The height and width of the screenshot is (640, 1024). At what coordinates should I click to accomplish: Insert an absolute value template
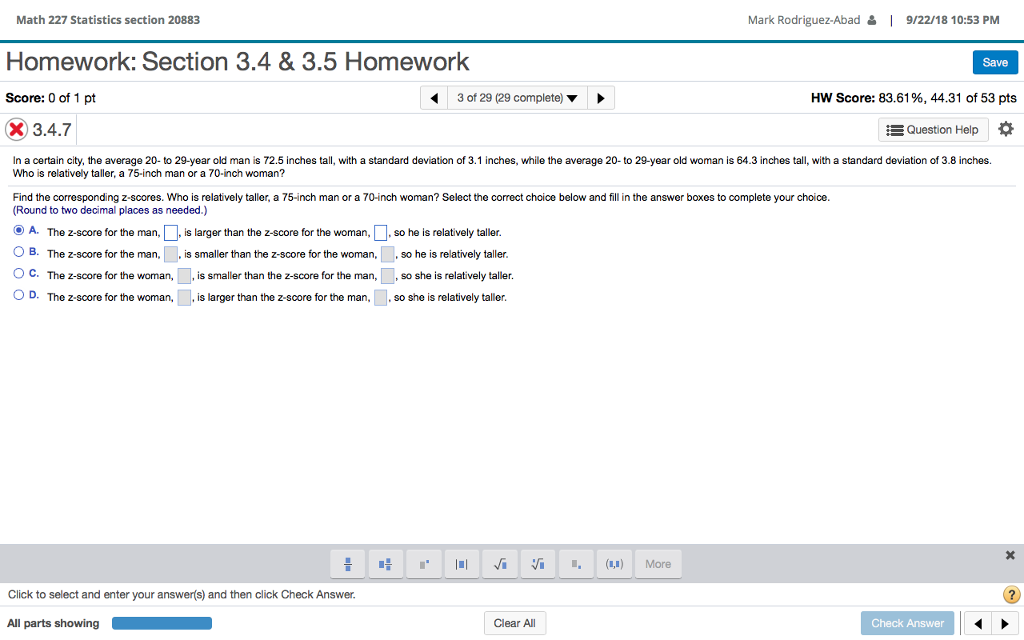coord(461,563)
